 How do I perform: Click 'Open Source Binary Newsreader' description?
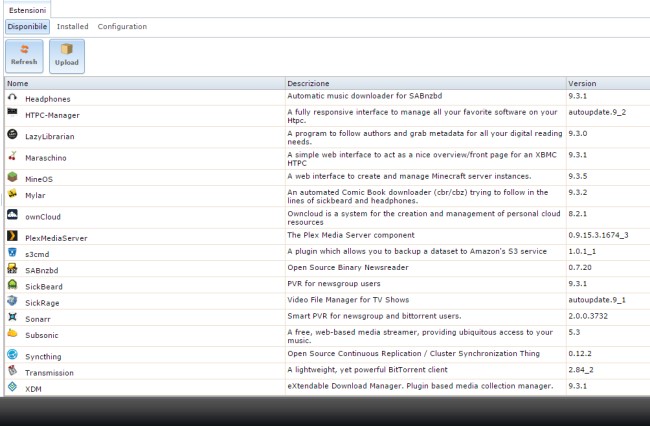click(348, 267)
